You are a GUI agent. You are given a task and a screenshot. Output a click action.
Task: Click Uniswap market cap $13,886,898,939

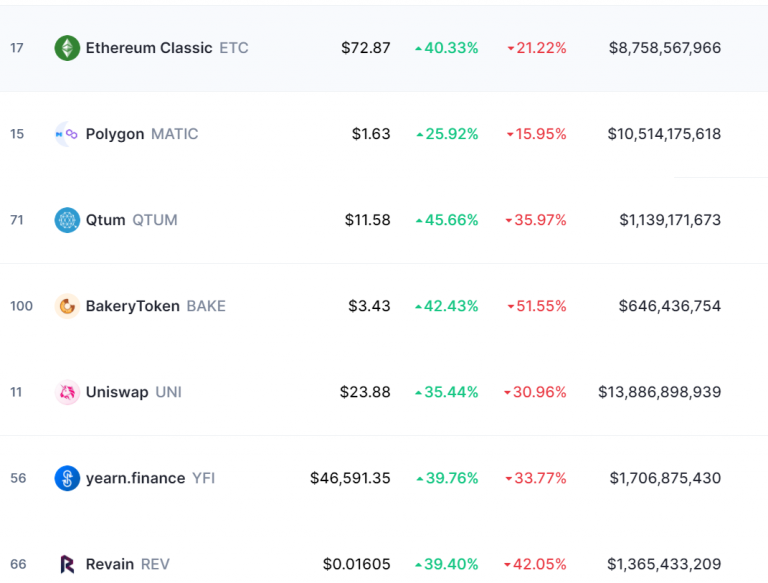659,392
